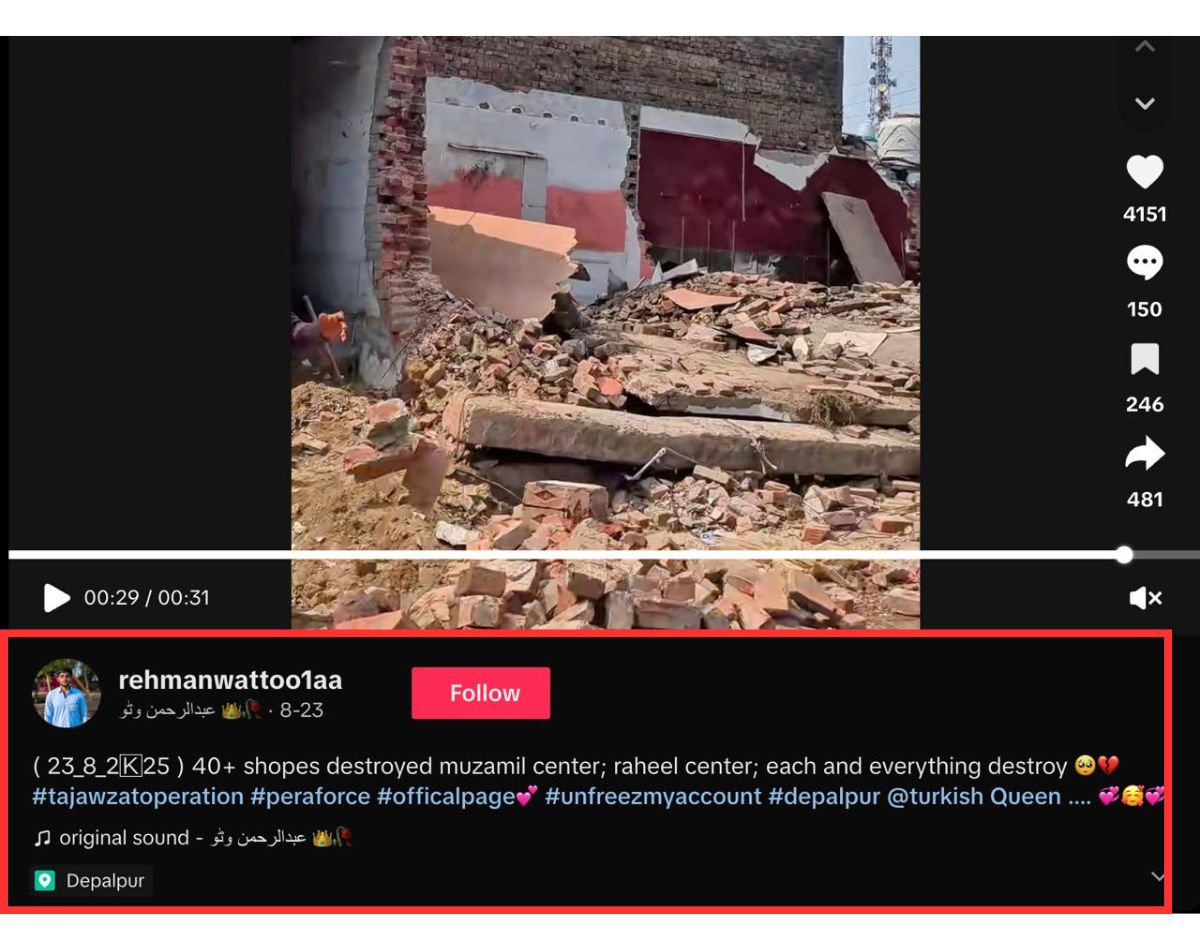This screenshot has height=950, width=1200.
Task: Follow rehmanwattoo1aa
Action: pyautogui.click(x=481, y=693)
